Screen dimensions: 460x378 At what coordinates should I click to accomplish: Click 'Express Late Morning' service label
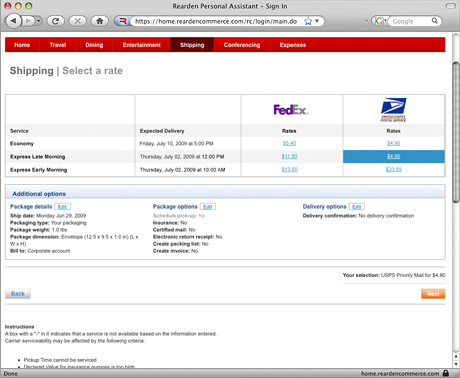[x=38, y=157]
